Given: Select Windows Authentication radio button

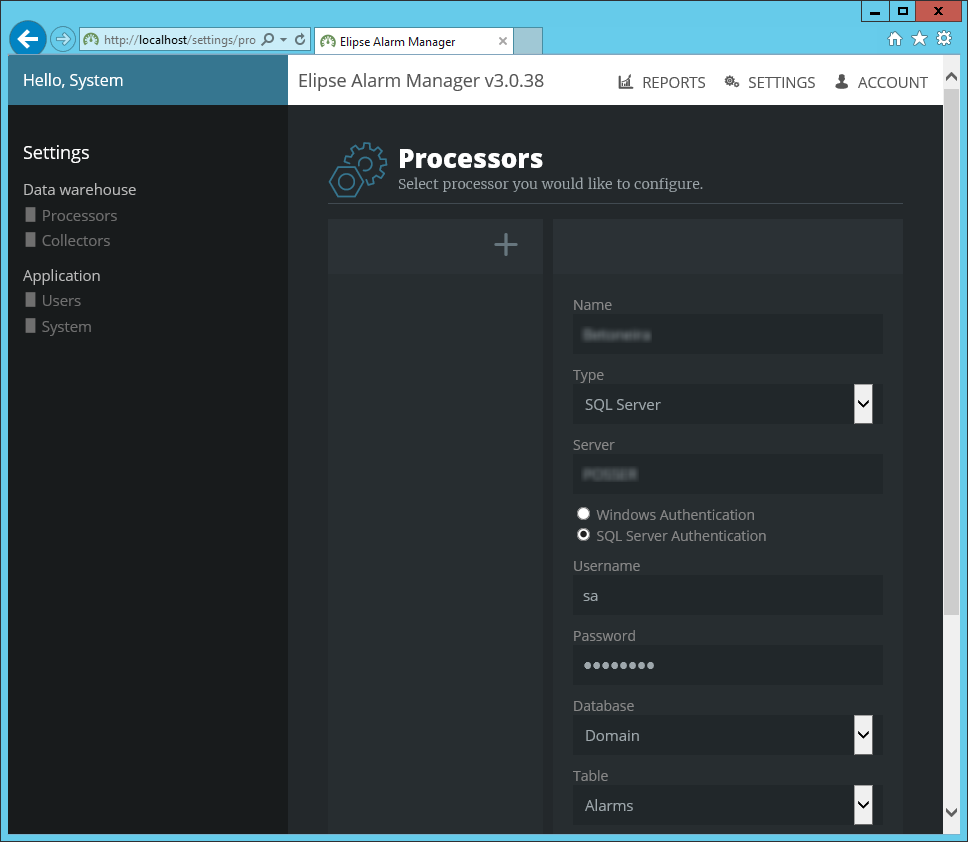Looking at the screenshot, I should point(583,514).
